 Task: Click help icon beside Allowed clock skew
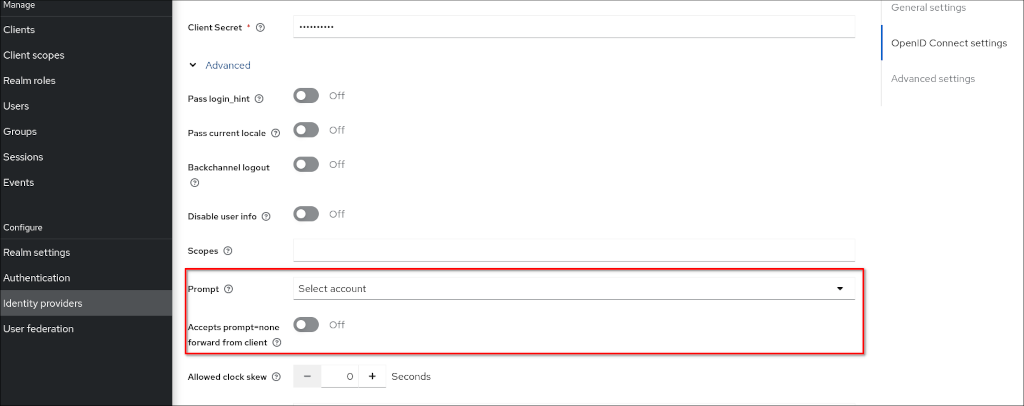click(x=275, y=377)
